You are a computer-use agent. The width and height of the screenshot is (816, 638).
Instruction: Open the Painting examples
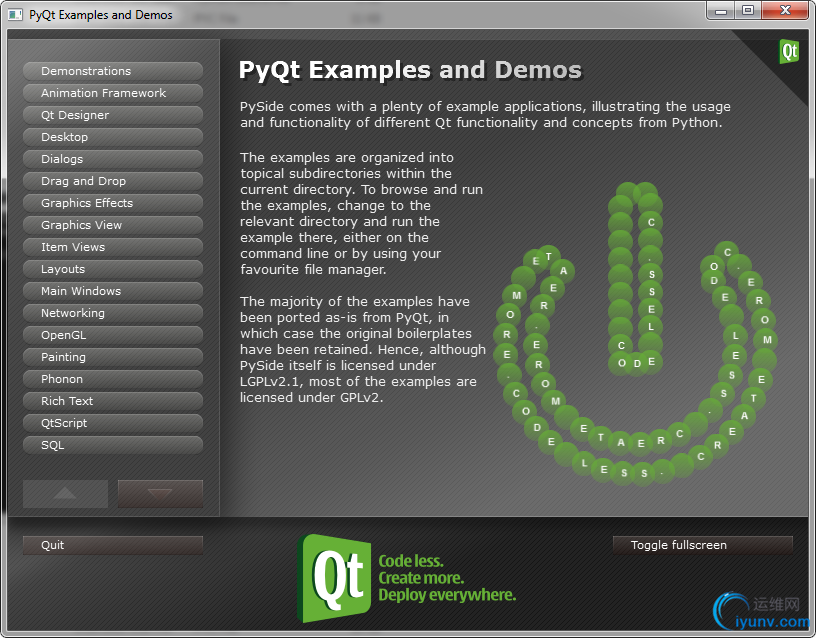coord(113,357)
